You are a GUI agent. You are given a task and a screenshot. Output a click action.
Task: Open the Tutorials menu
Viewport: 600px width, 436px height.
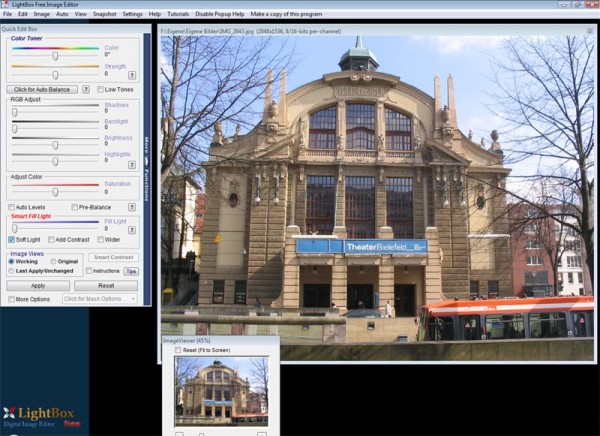[178, 14]
